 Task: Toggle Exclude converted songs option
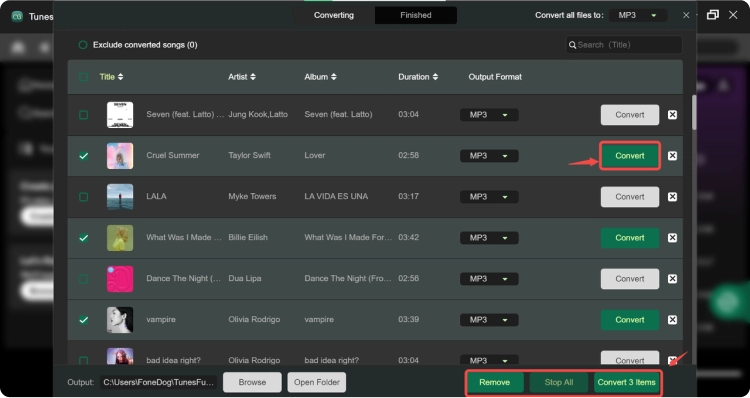[x=83, y=45]
